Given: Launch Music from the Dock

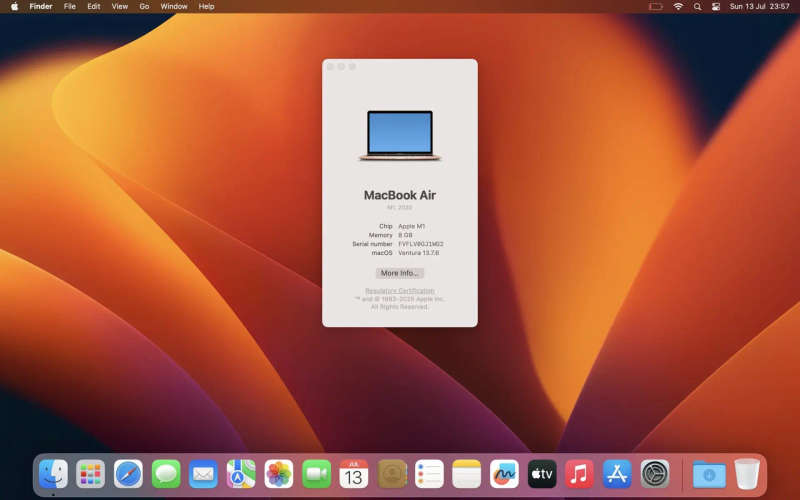Looking at the screenshot, I should [x=580, y=474].
